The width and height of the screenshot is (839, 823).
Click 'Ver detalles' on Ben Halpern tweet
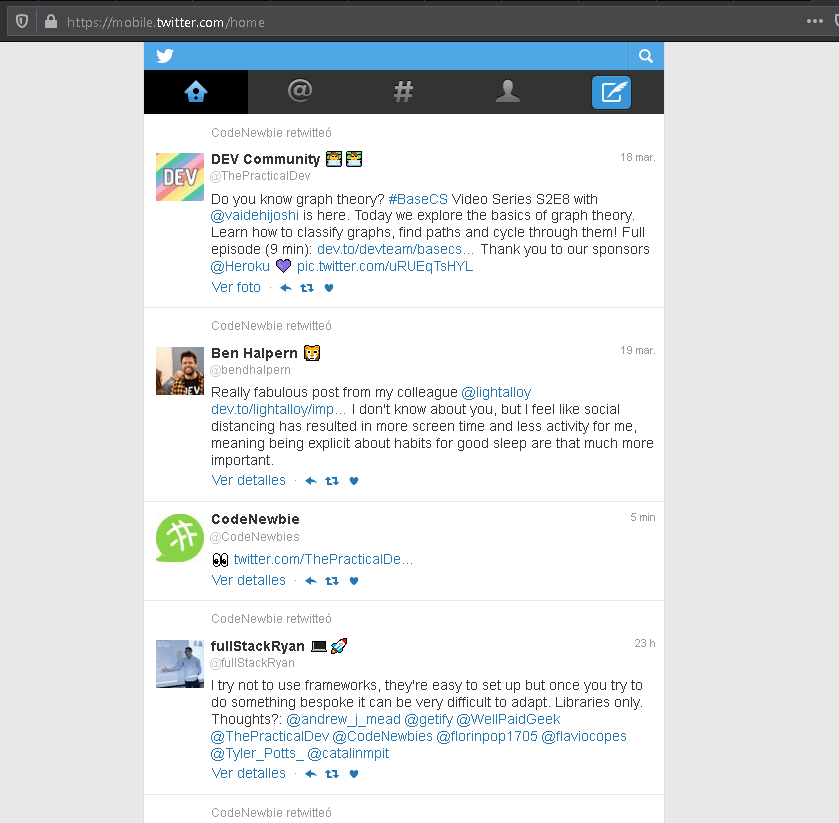[x=248, y=481]
